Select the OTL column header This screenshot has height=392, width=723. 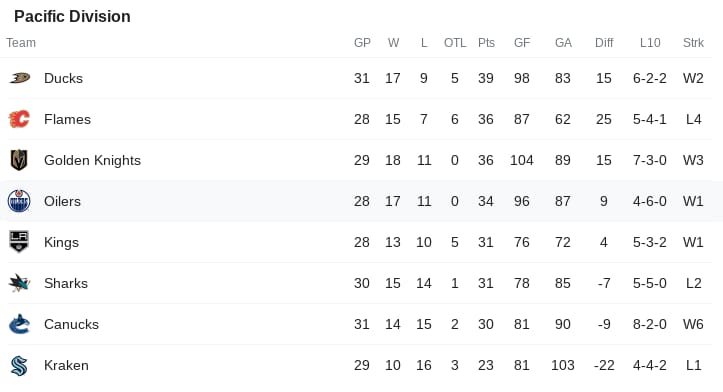point(455,43)
